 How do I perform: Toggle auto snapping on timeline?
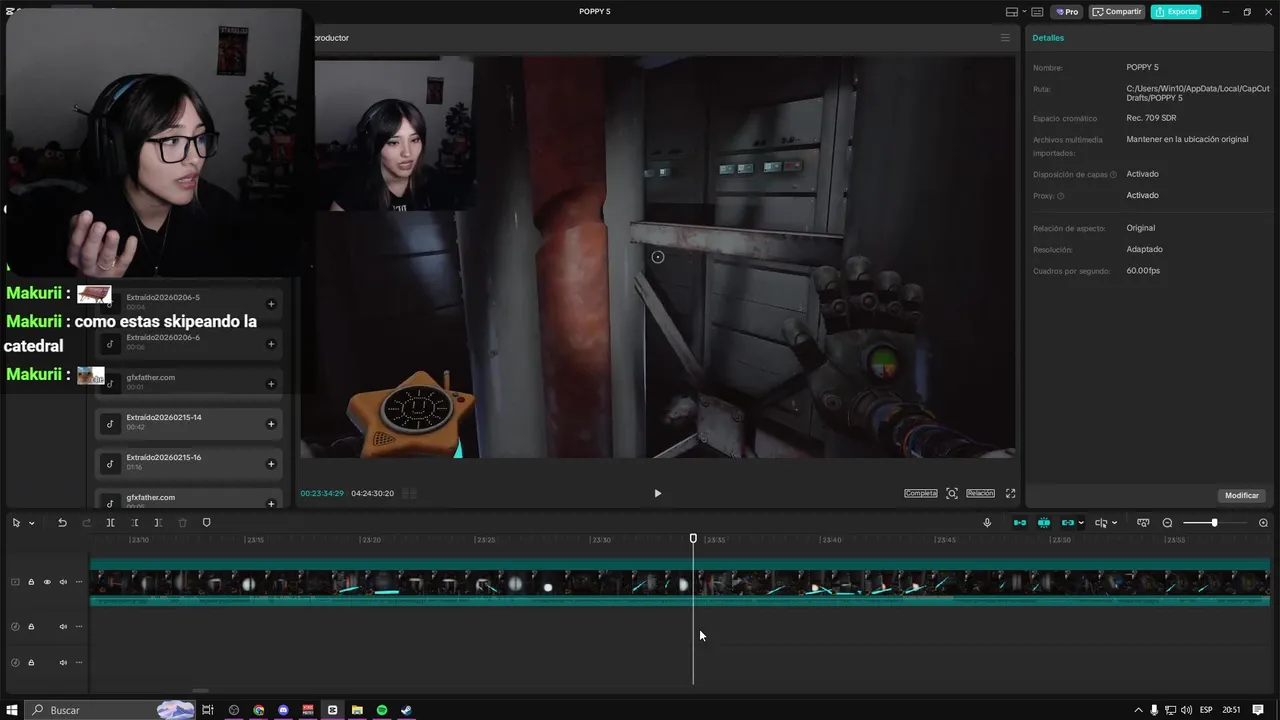[1044, 522]
